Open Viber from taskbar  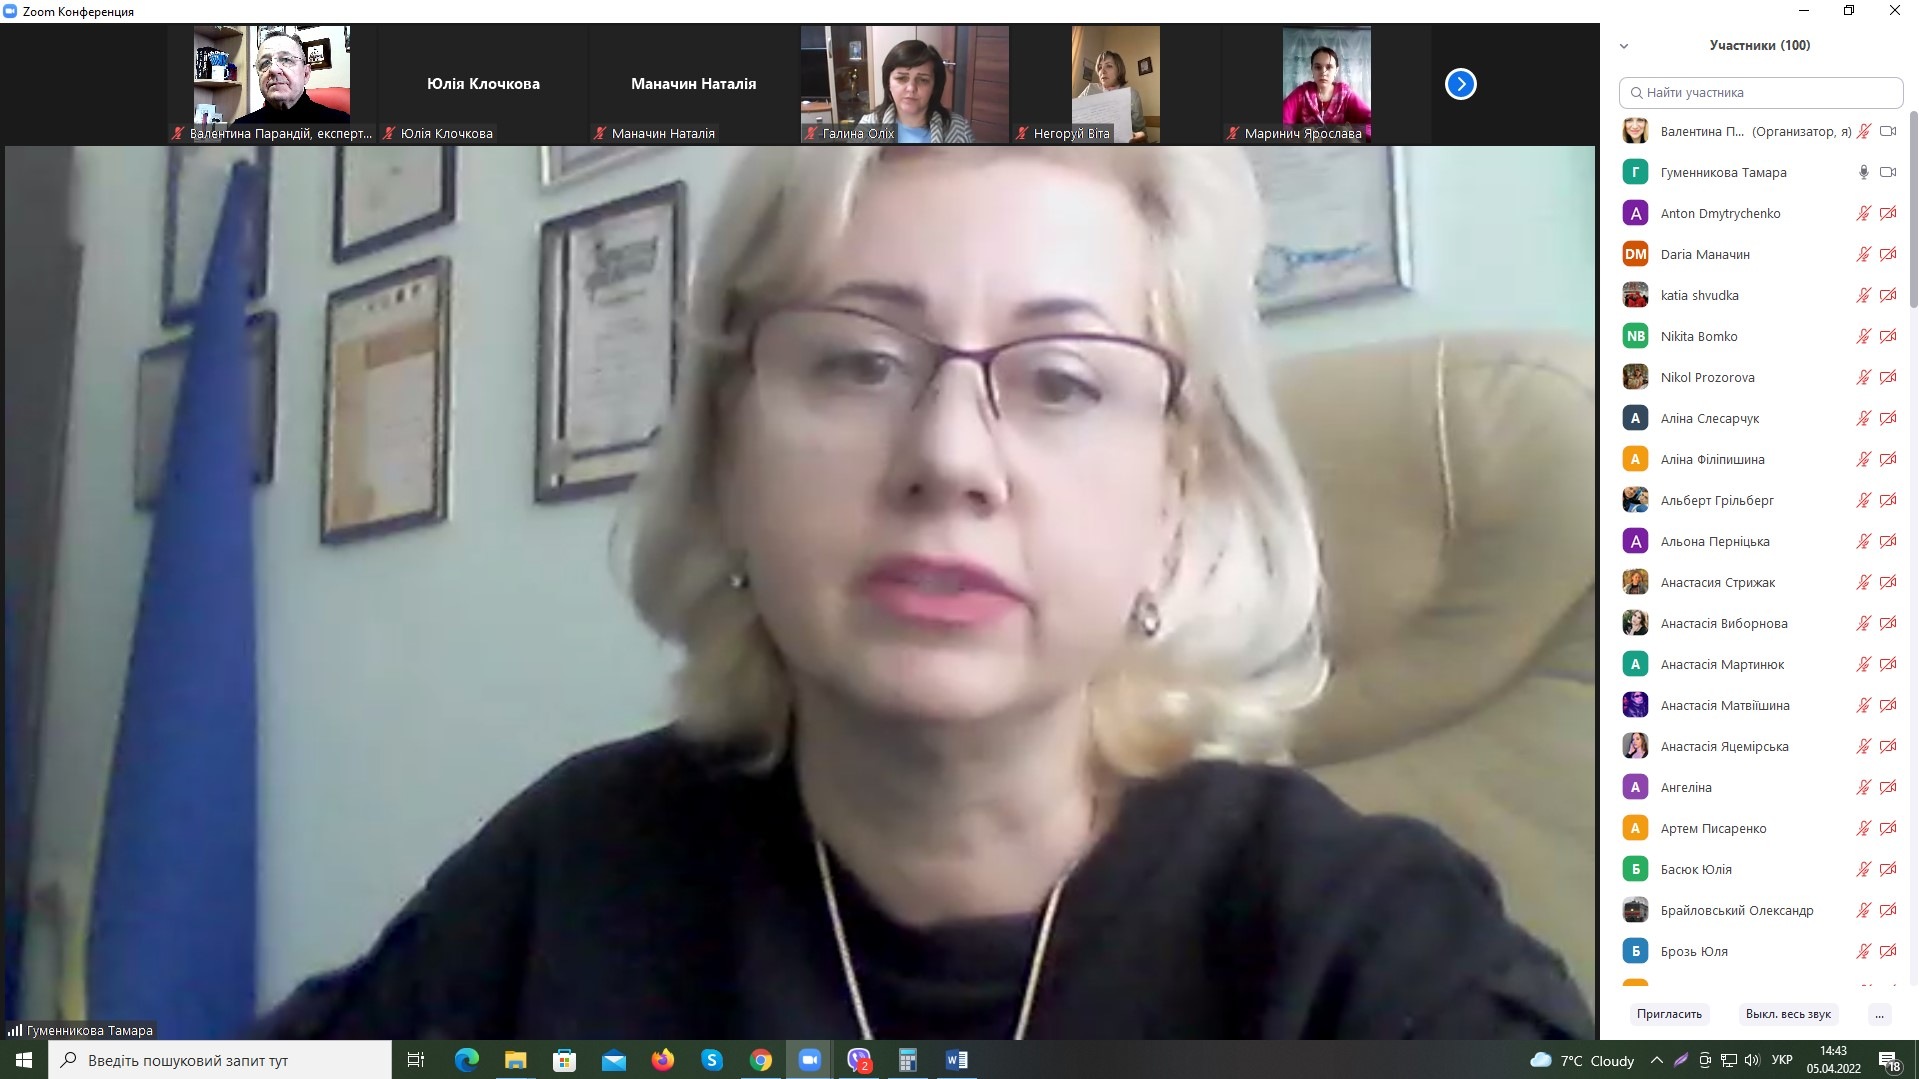[x=859, y=1060]
